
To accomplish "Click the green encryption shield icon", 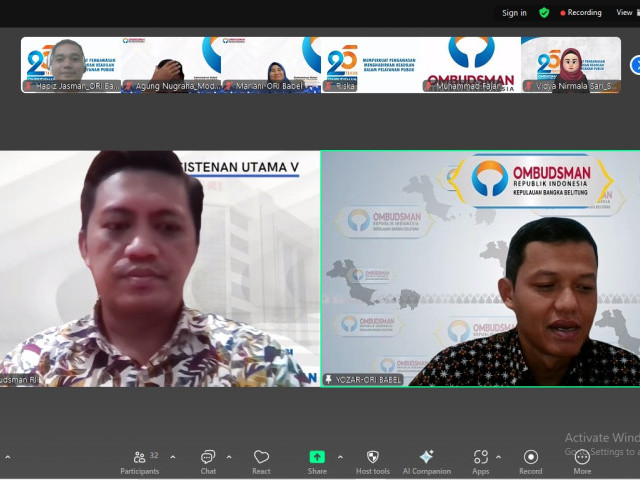I will pos(544,13).
